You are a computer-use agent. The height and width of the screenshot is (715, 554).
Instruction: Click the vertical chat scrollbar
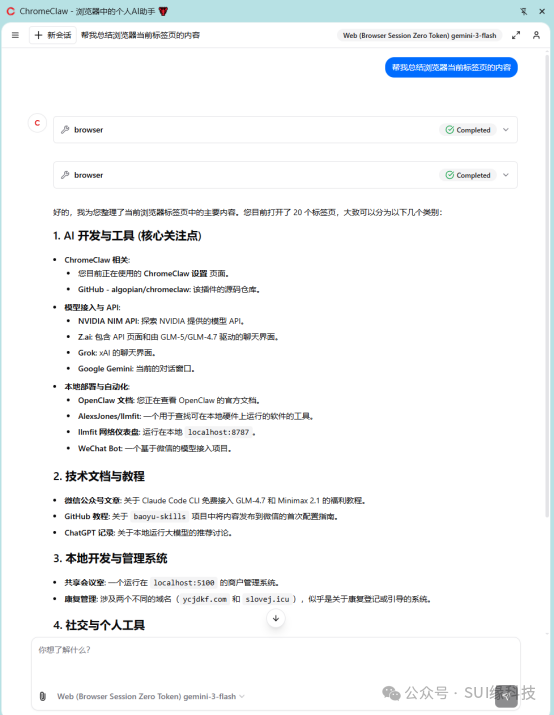pyautogui.click(x=547, y=285)
